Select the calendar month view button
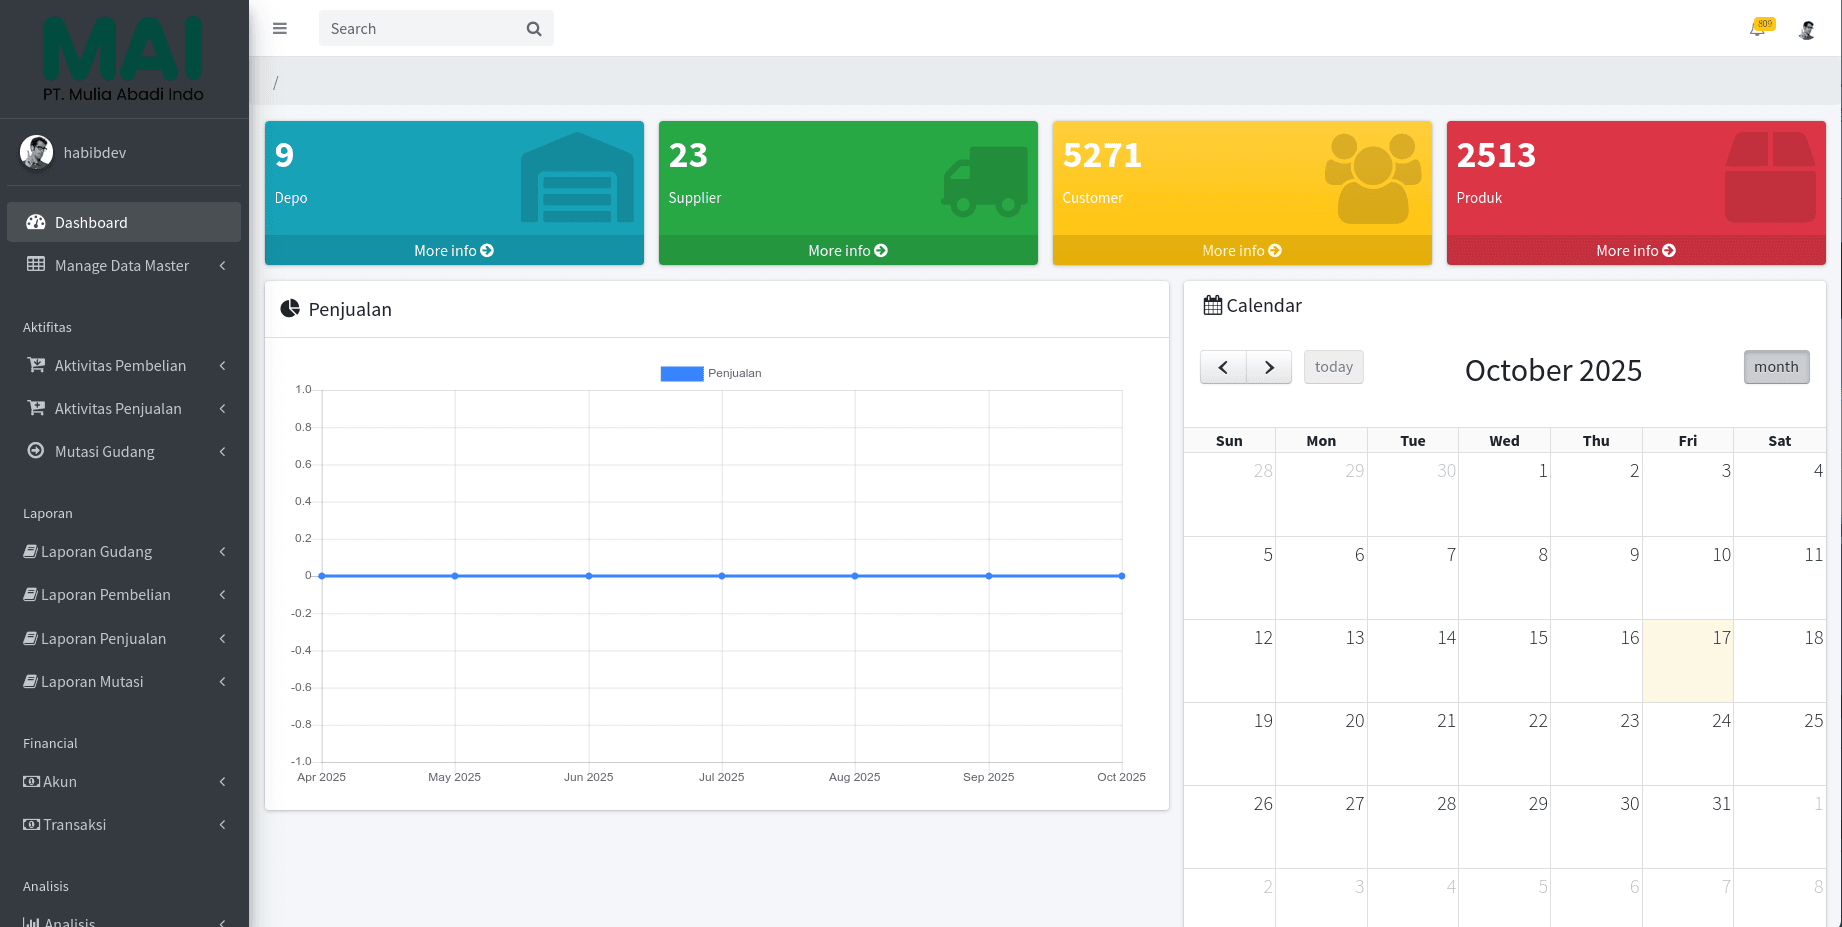The width and height of the screenshot is (1842, 927). (1776, 367)
